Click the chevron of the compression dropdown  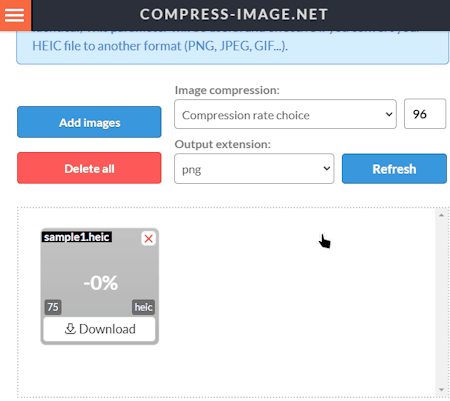point(389,114)
